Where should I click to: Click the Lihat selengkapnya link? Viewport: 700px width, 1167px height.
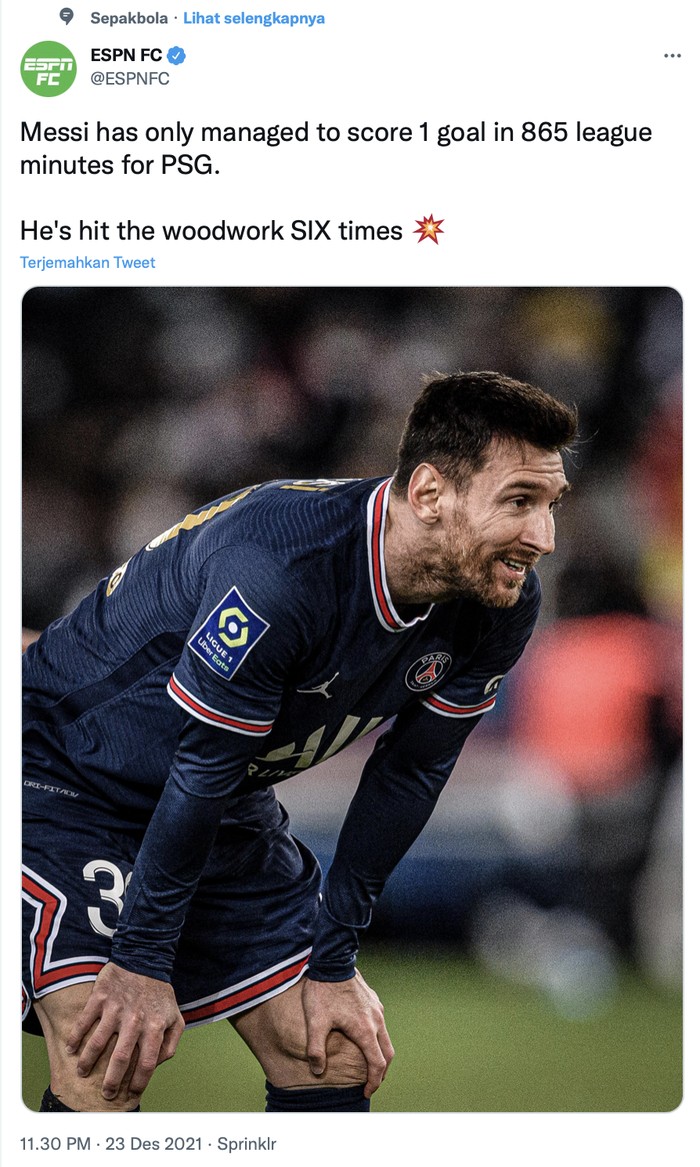point(254,18)
